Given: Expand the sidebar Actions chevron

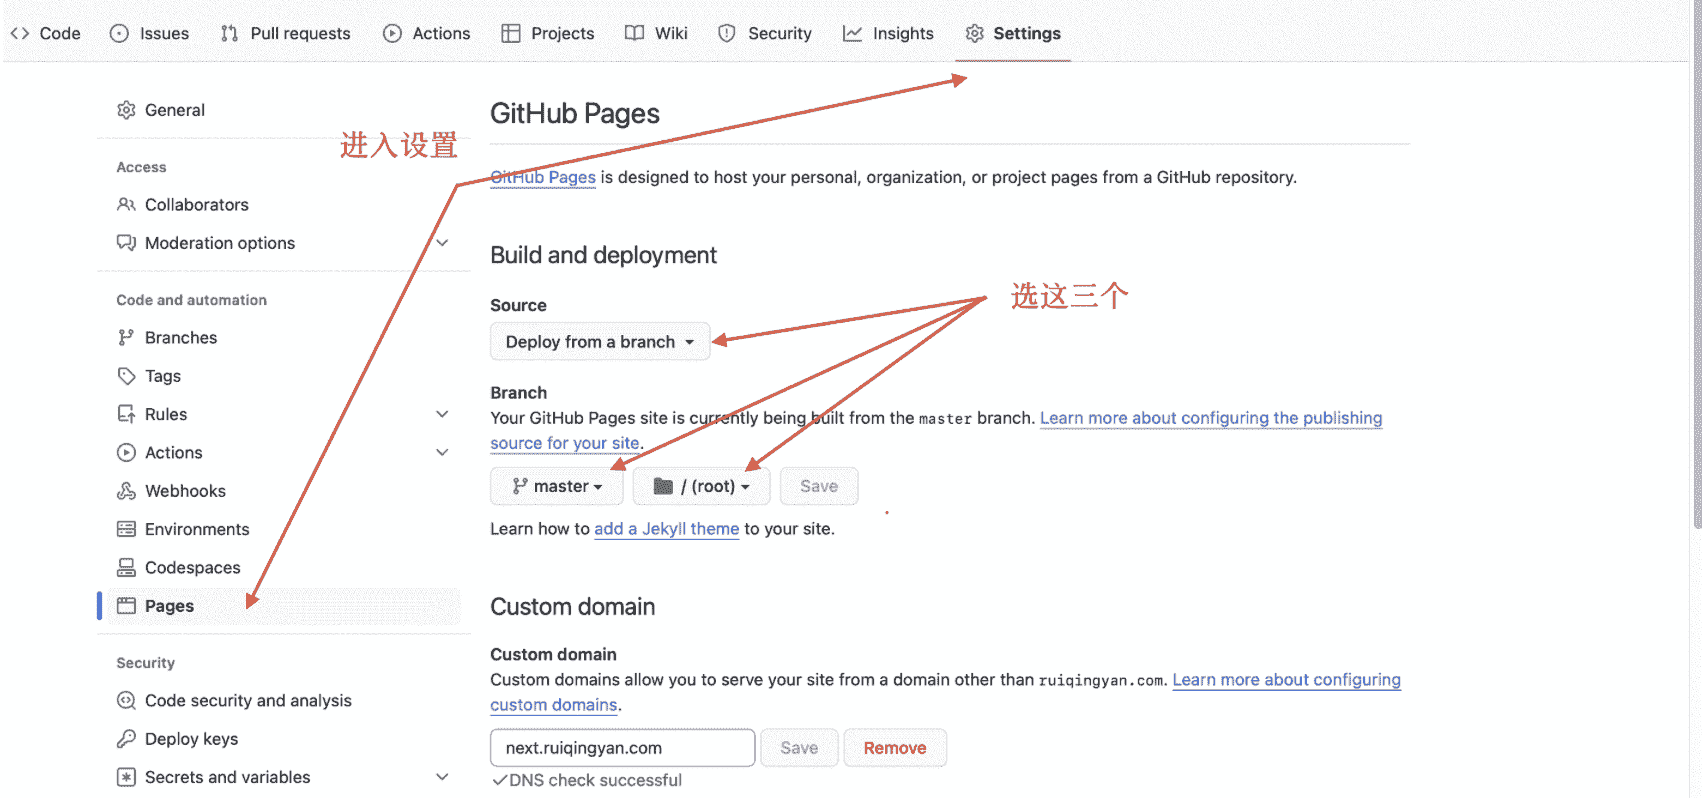Looking at the screenshot, I should 442,453.
